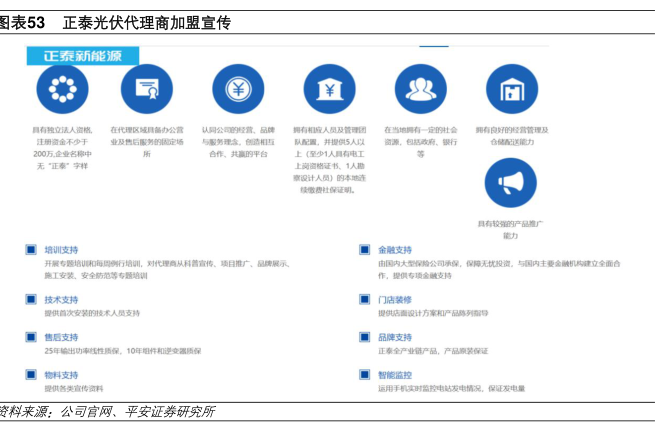Click the megaphone promotion icon
Screen dimensions: 657x425
(510, 182)
